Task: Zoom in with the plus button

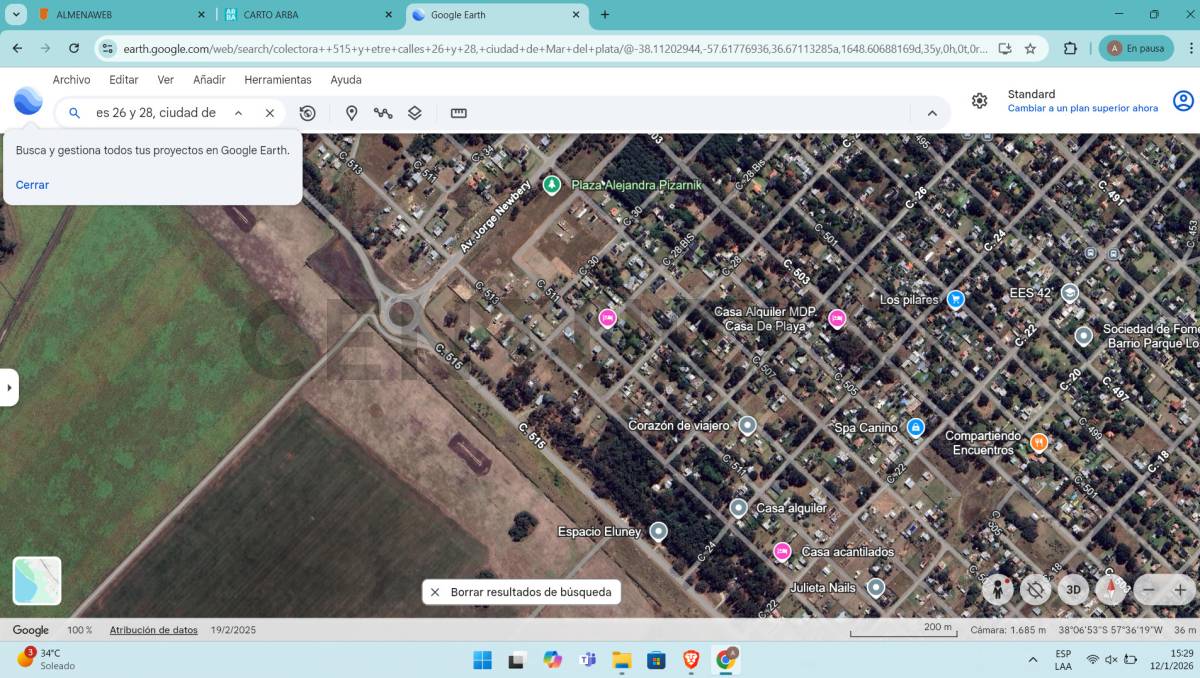Action: pos(1180,590)
